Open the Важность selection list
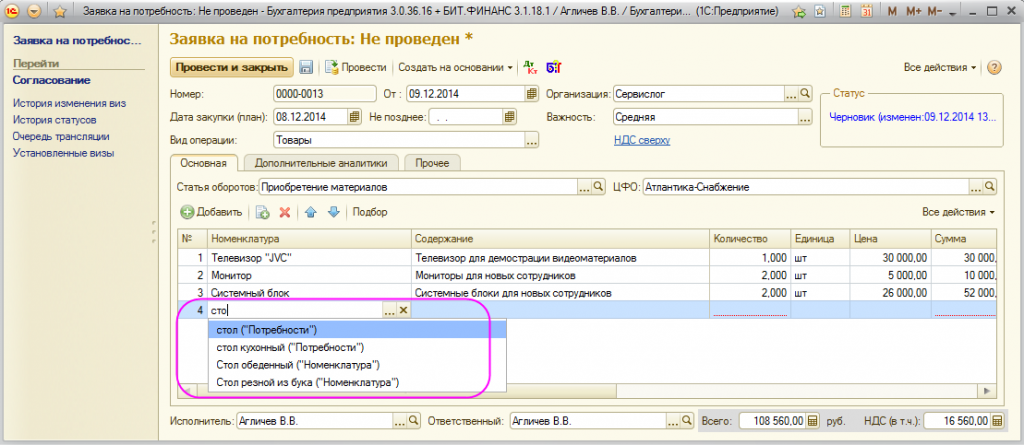1024x445 pixels. (804, 117)
